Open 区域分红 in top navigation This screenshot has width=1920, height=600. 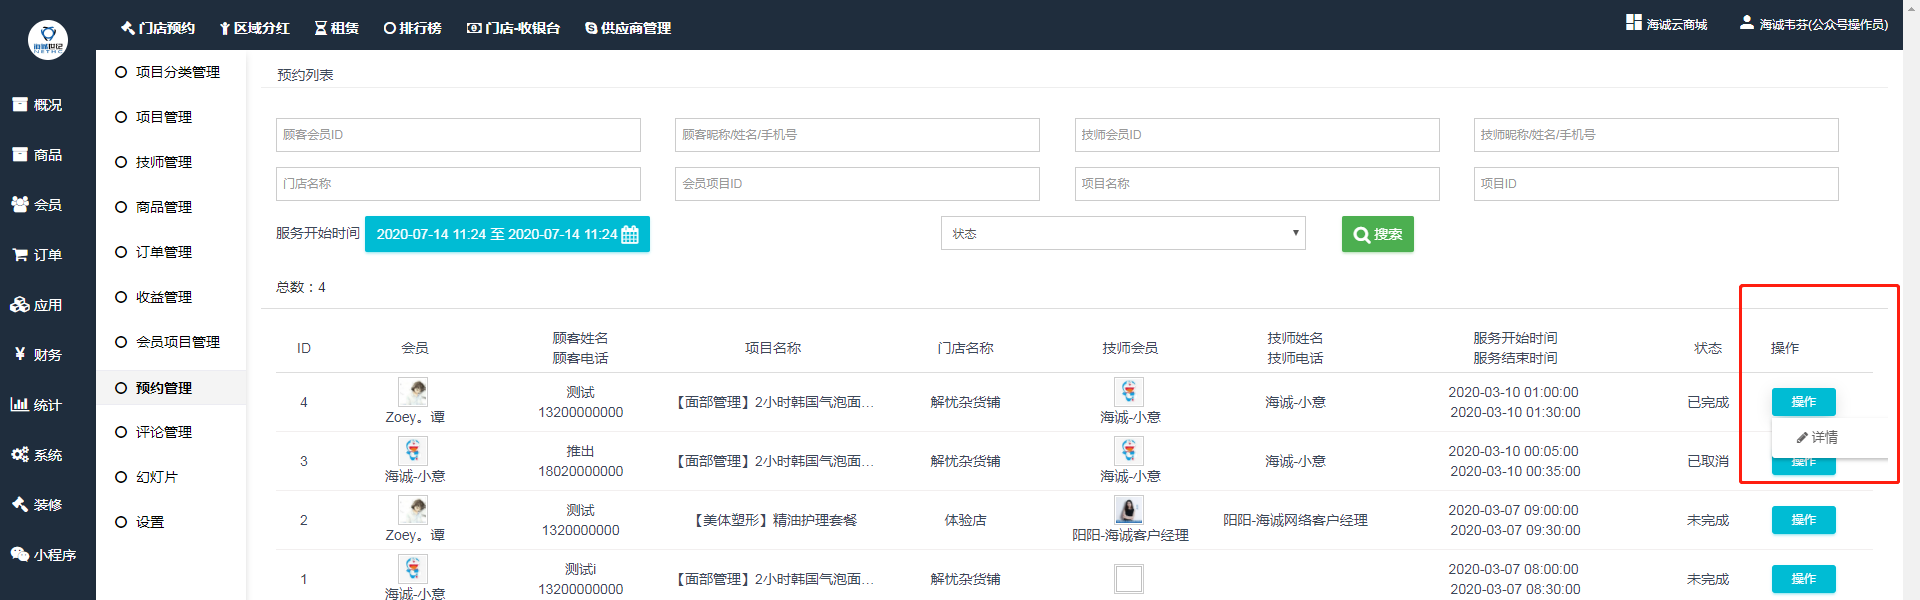(x=255, y=28)
